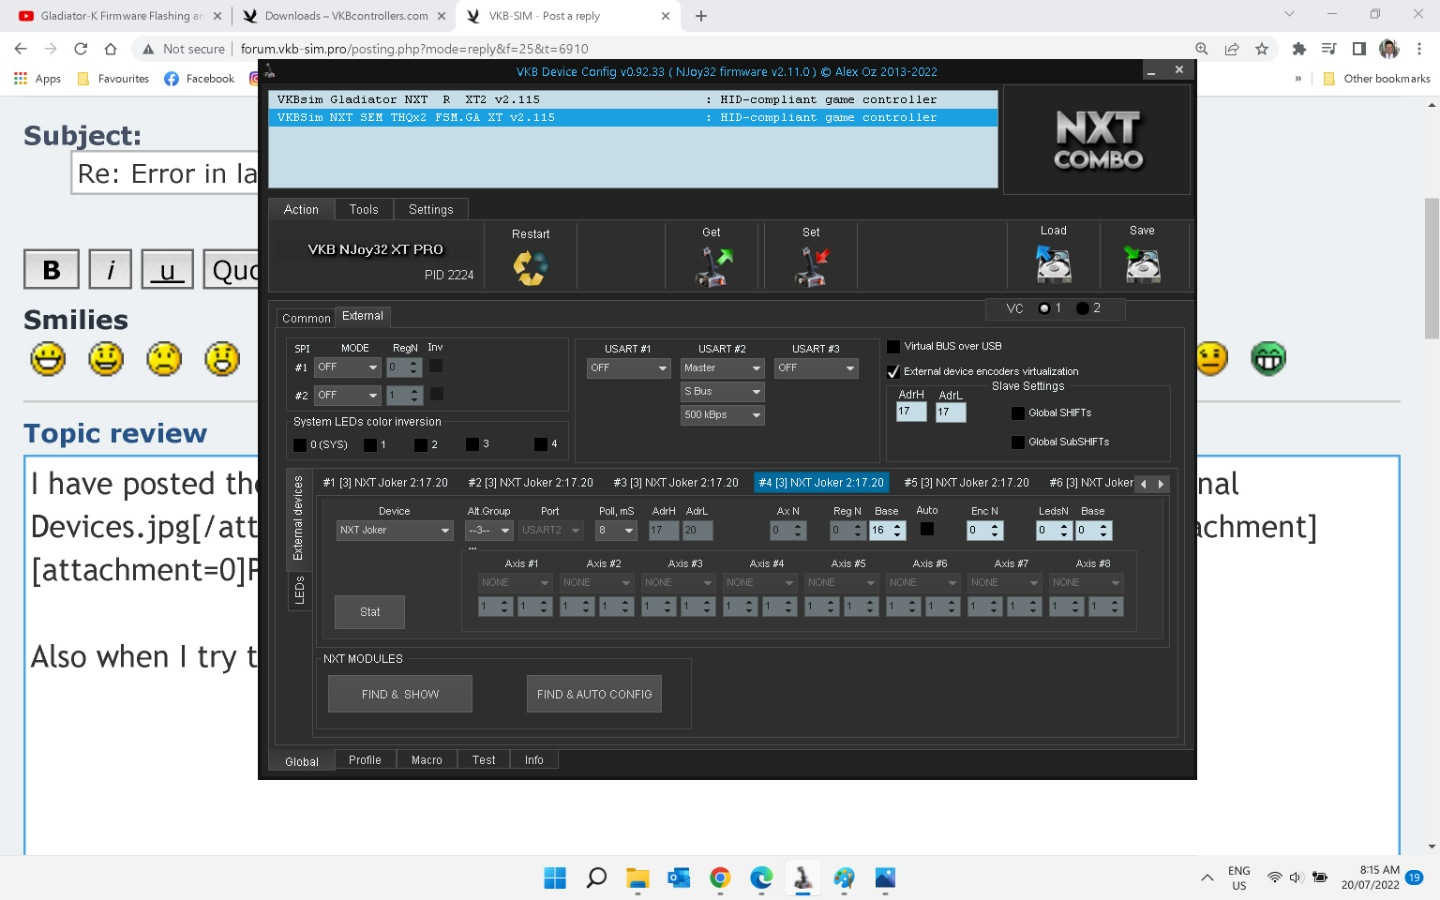Open USART #2 Master dropdown
This screenshot has height=900, width=1440.
click(x=722, y=368)
